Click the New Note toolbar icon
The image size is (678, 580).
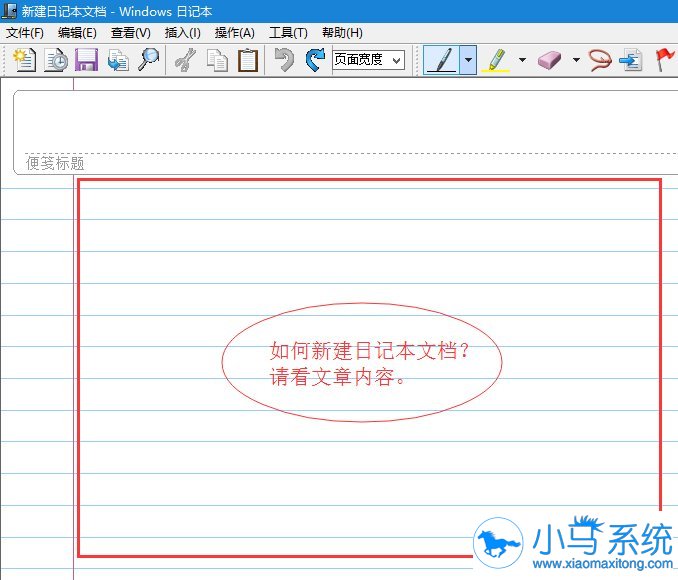coord(24,60)
